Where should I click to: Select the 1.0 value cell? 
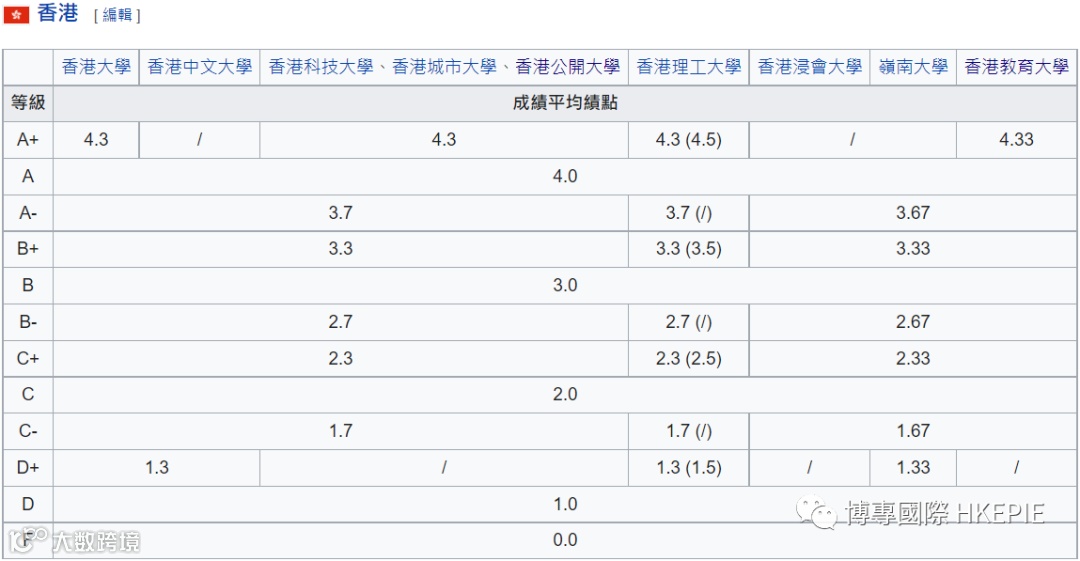point(565,504)
